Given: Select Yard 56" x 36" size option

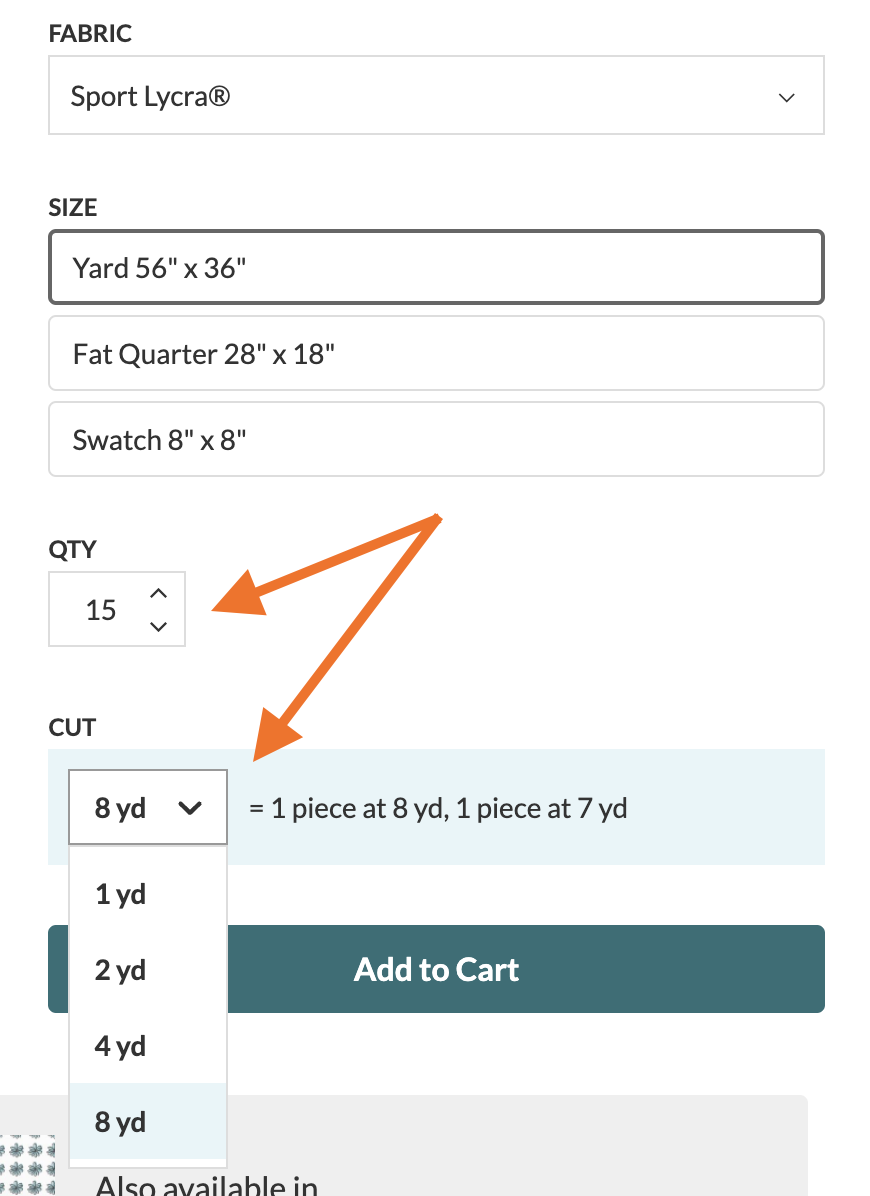Looking at the screenshot, I should pos(436,267).
